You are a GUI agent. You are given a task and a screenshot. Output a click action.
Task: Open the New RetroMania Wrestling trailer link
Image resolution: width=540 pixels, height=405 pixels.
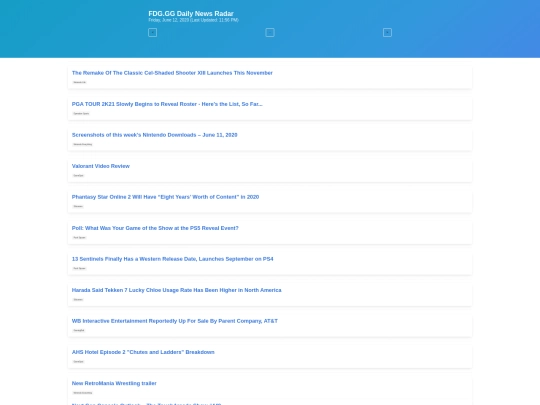coord(114,383)
